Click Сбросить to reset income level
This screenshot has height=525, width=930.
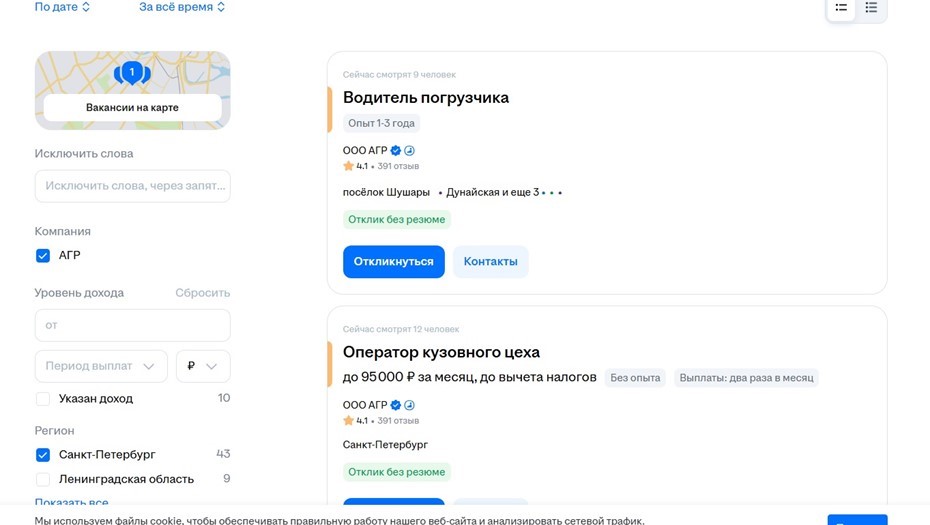[x=202, y=293]
